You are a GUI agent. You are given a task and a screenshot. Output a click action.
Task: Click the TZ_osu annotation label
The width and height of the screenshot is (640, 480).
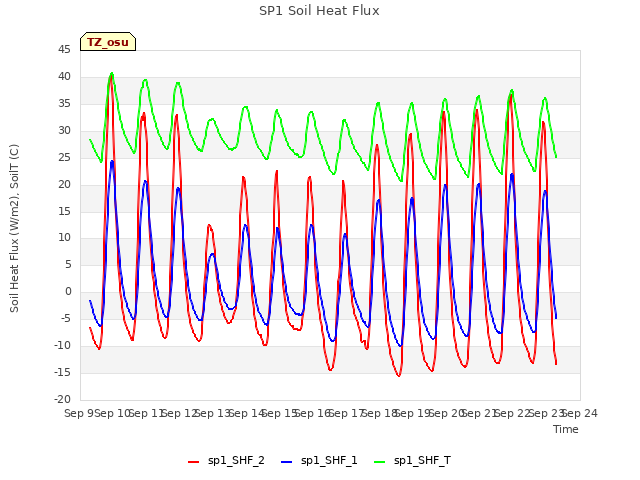(x=108, y=42)
